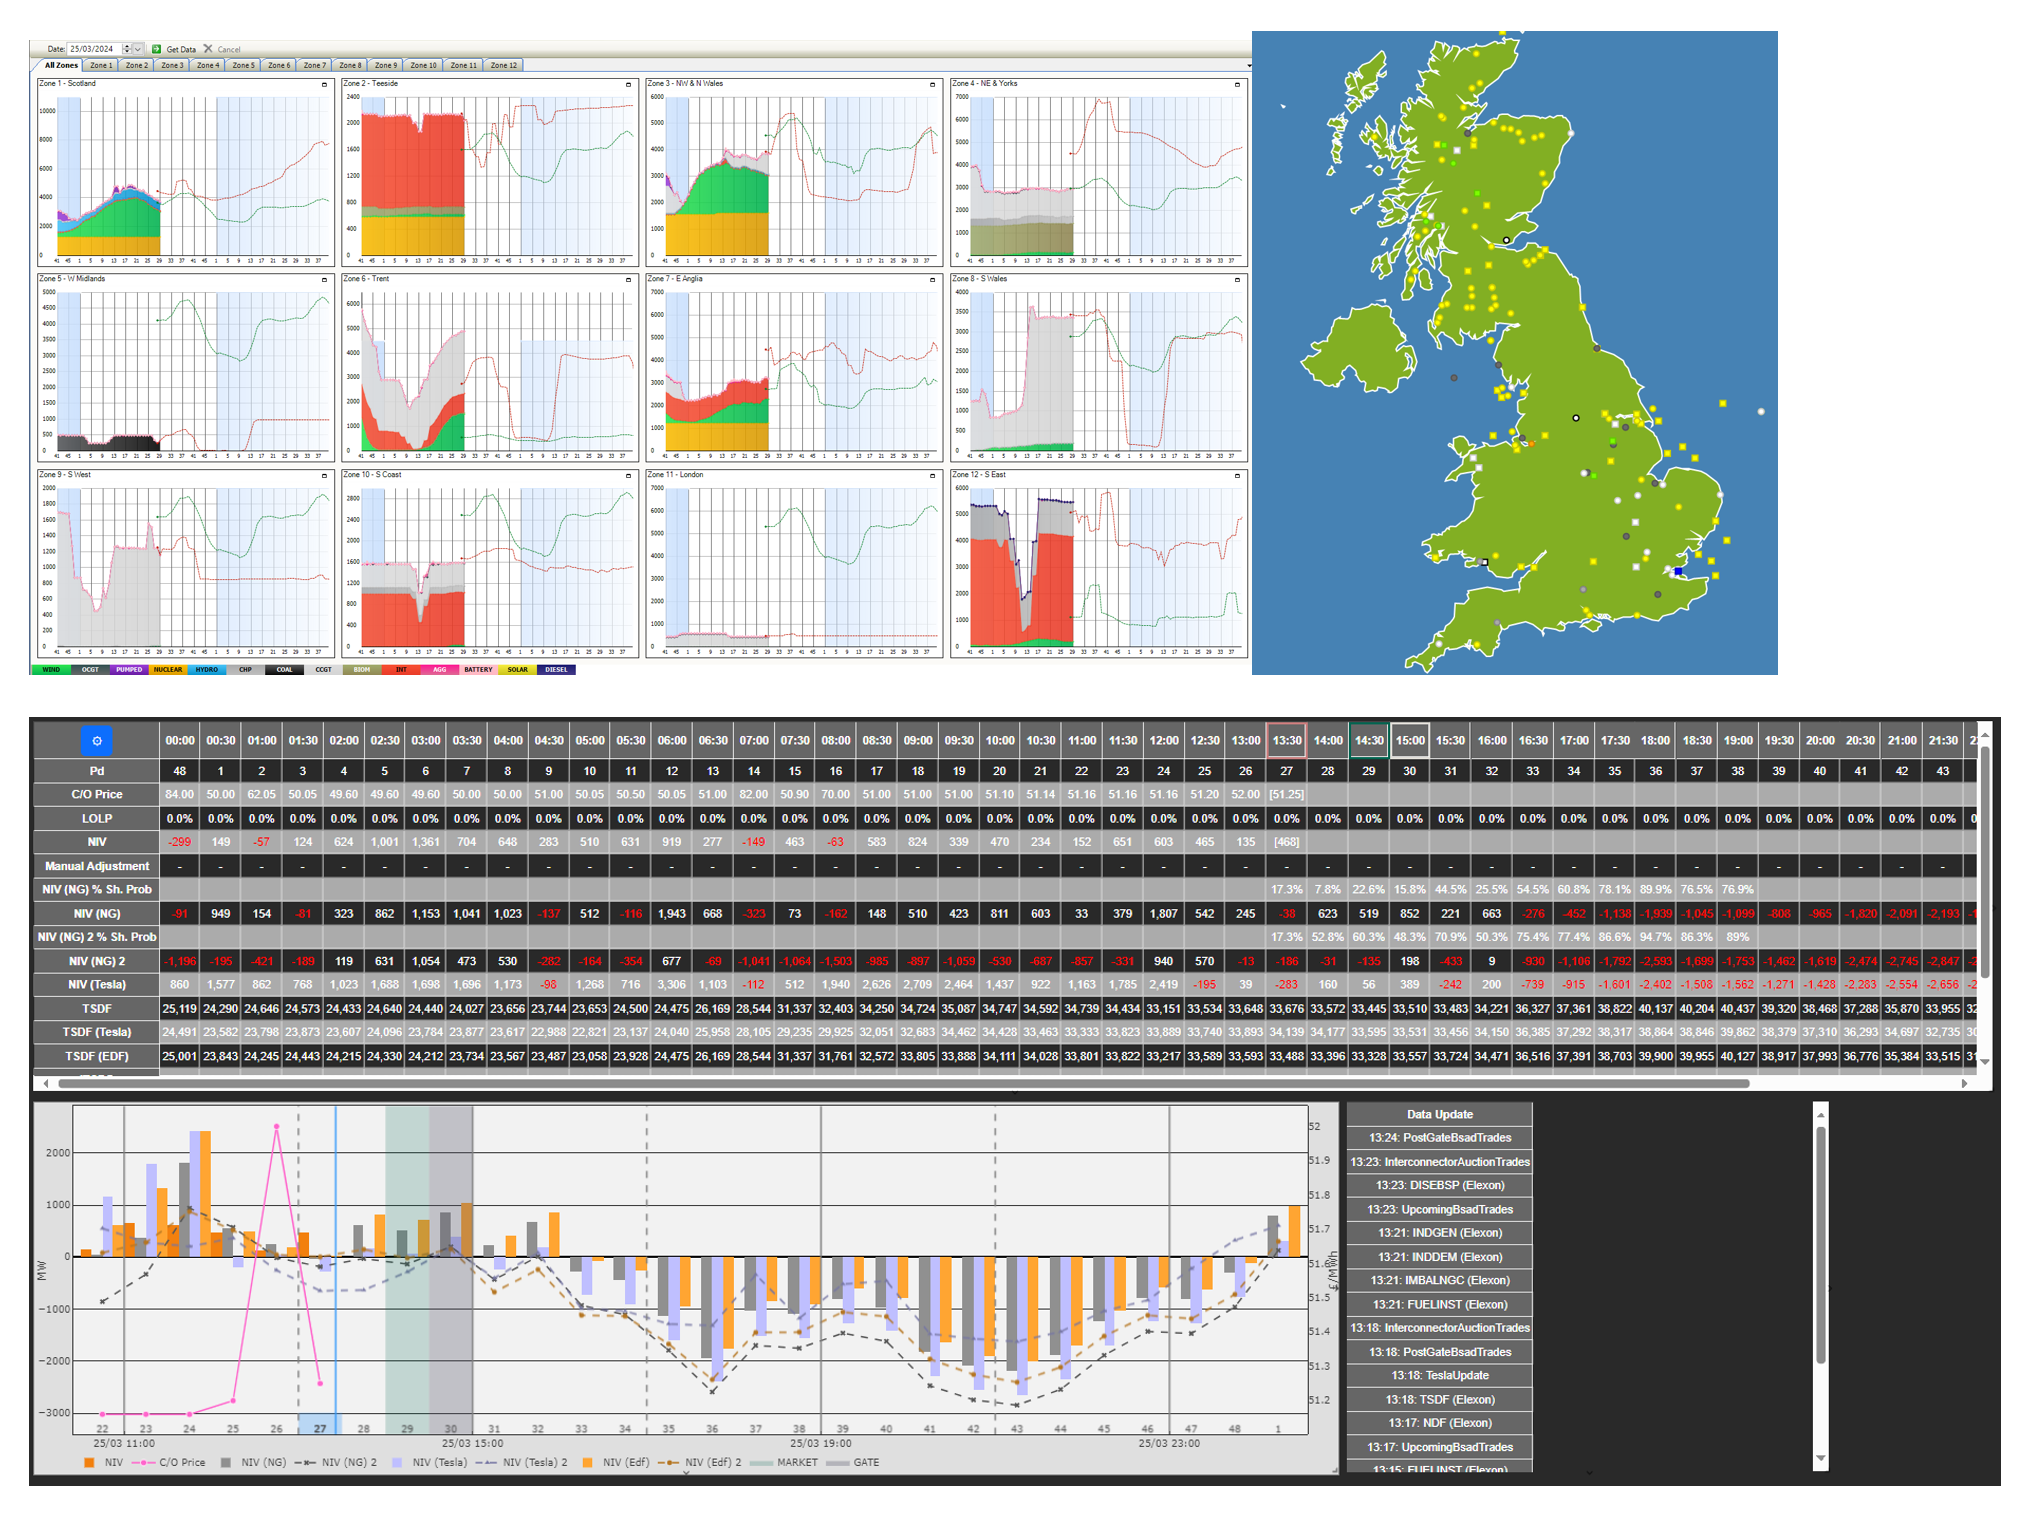This screenshot has width=2039, height=1518.
Task: Select the All Zones tab
Action: click(61, 64)
